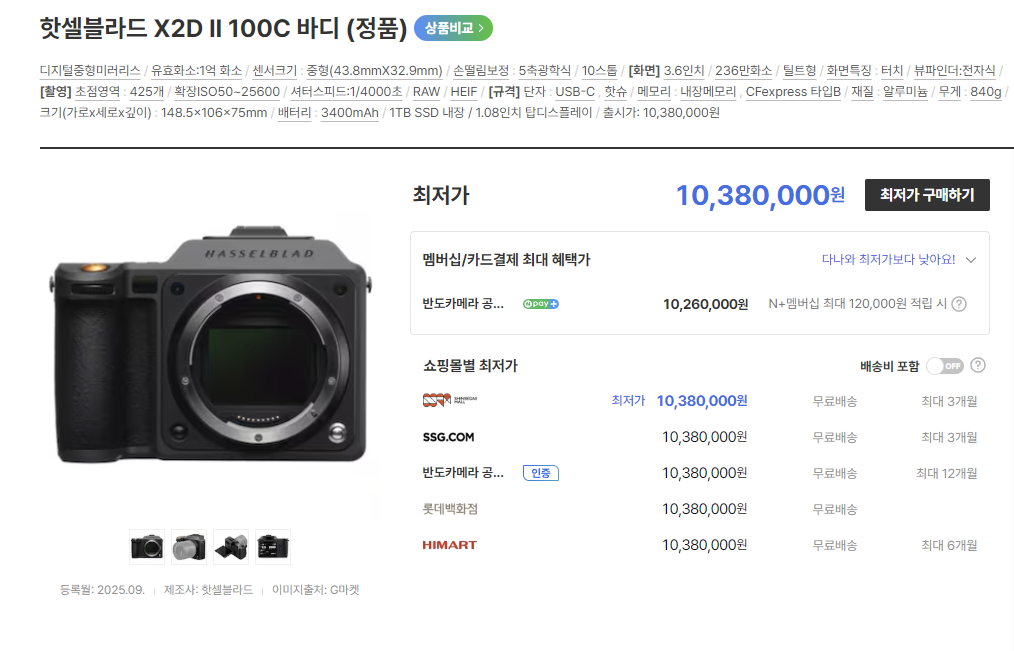Select fourth rear-view camera thumbnail
The width and height of the screenshot is (1014, 651).
click(273, 547)
